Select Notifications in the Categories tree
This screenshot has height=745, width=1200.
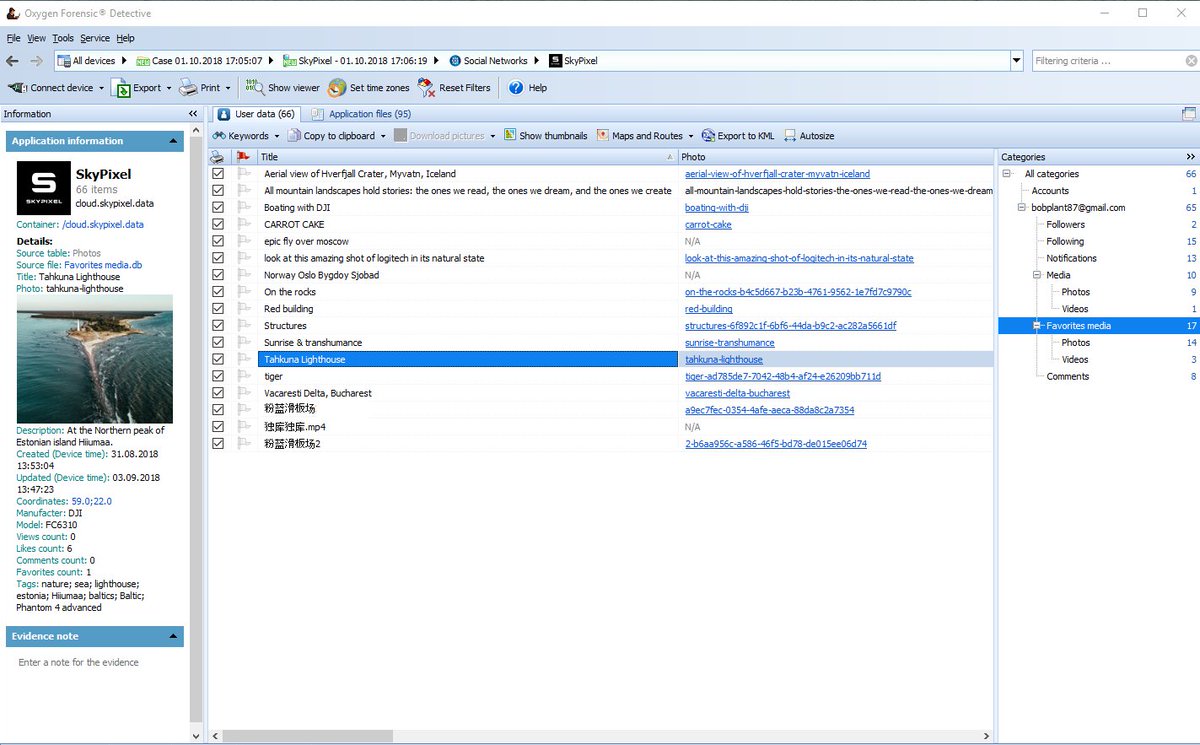point(1072,258)
